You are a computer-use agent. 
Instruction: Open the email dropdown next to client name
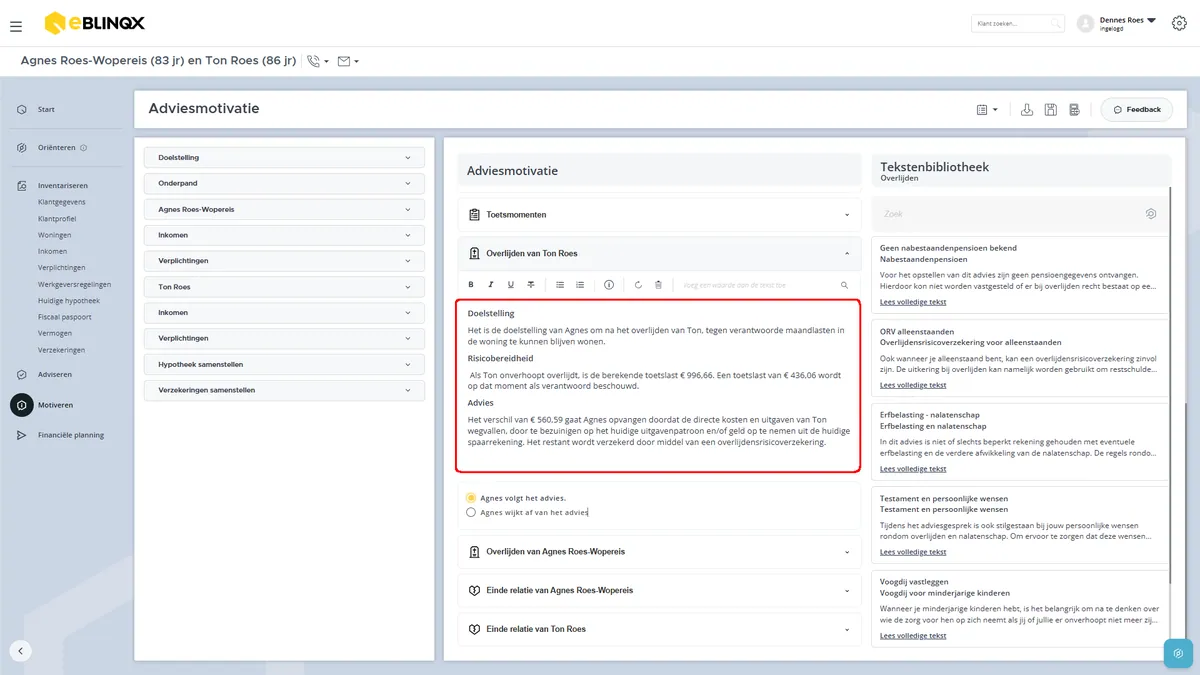pos(348,61)
